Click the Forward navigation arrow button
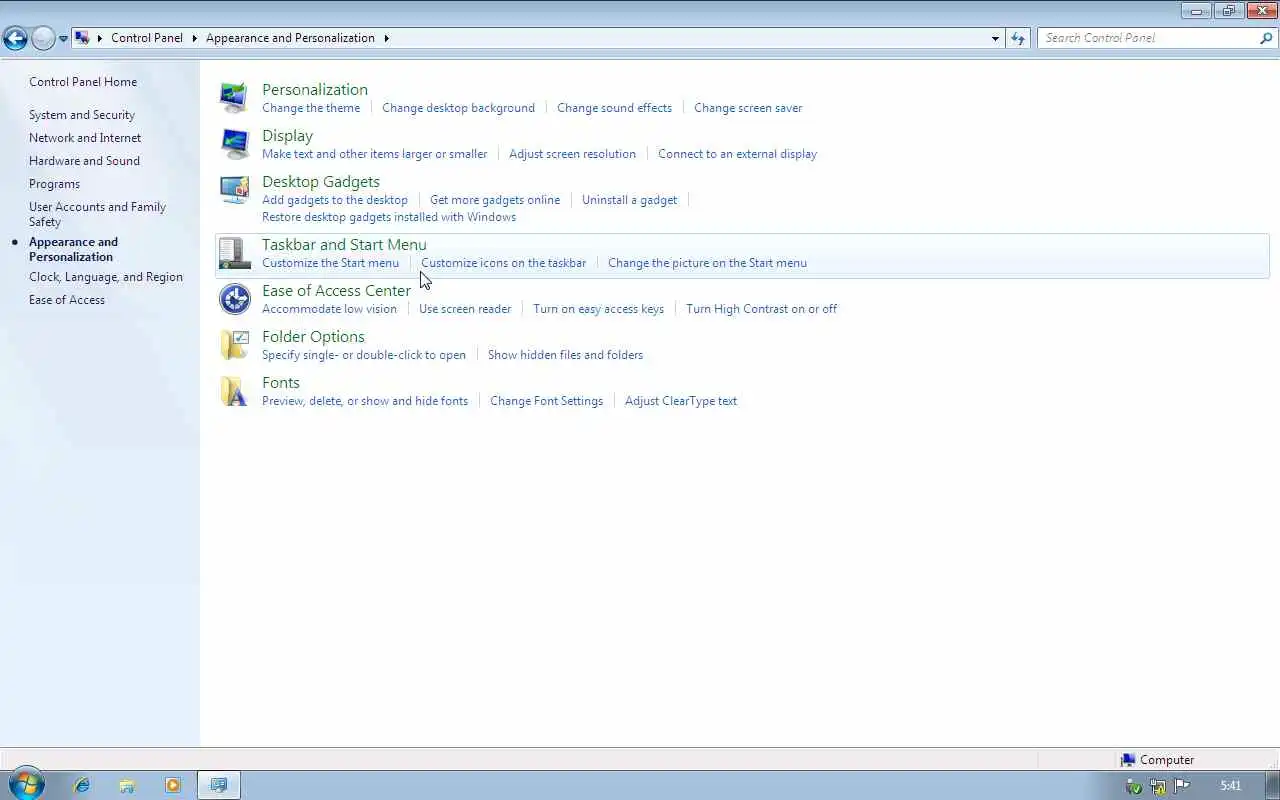 click(x=42, y=38)
